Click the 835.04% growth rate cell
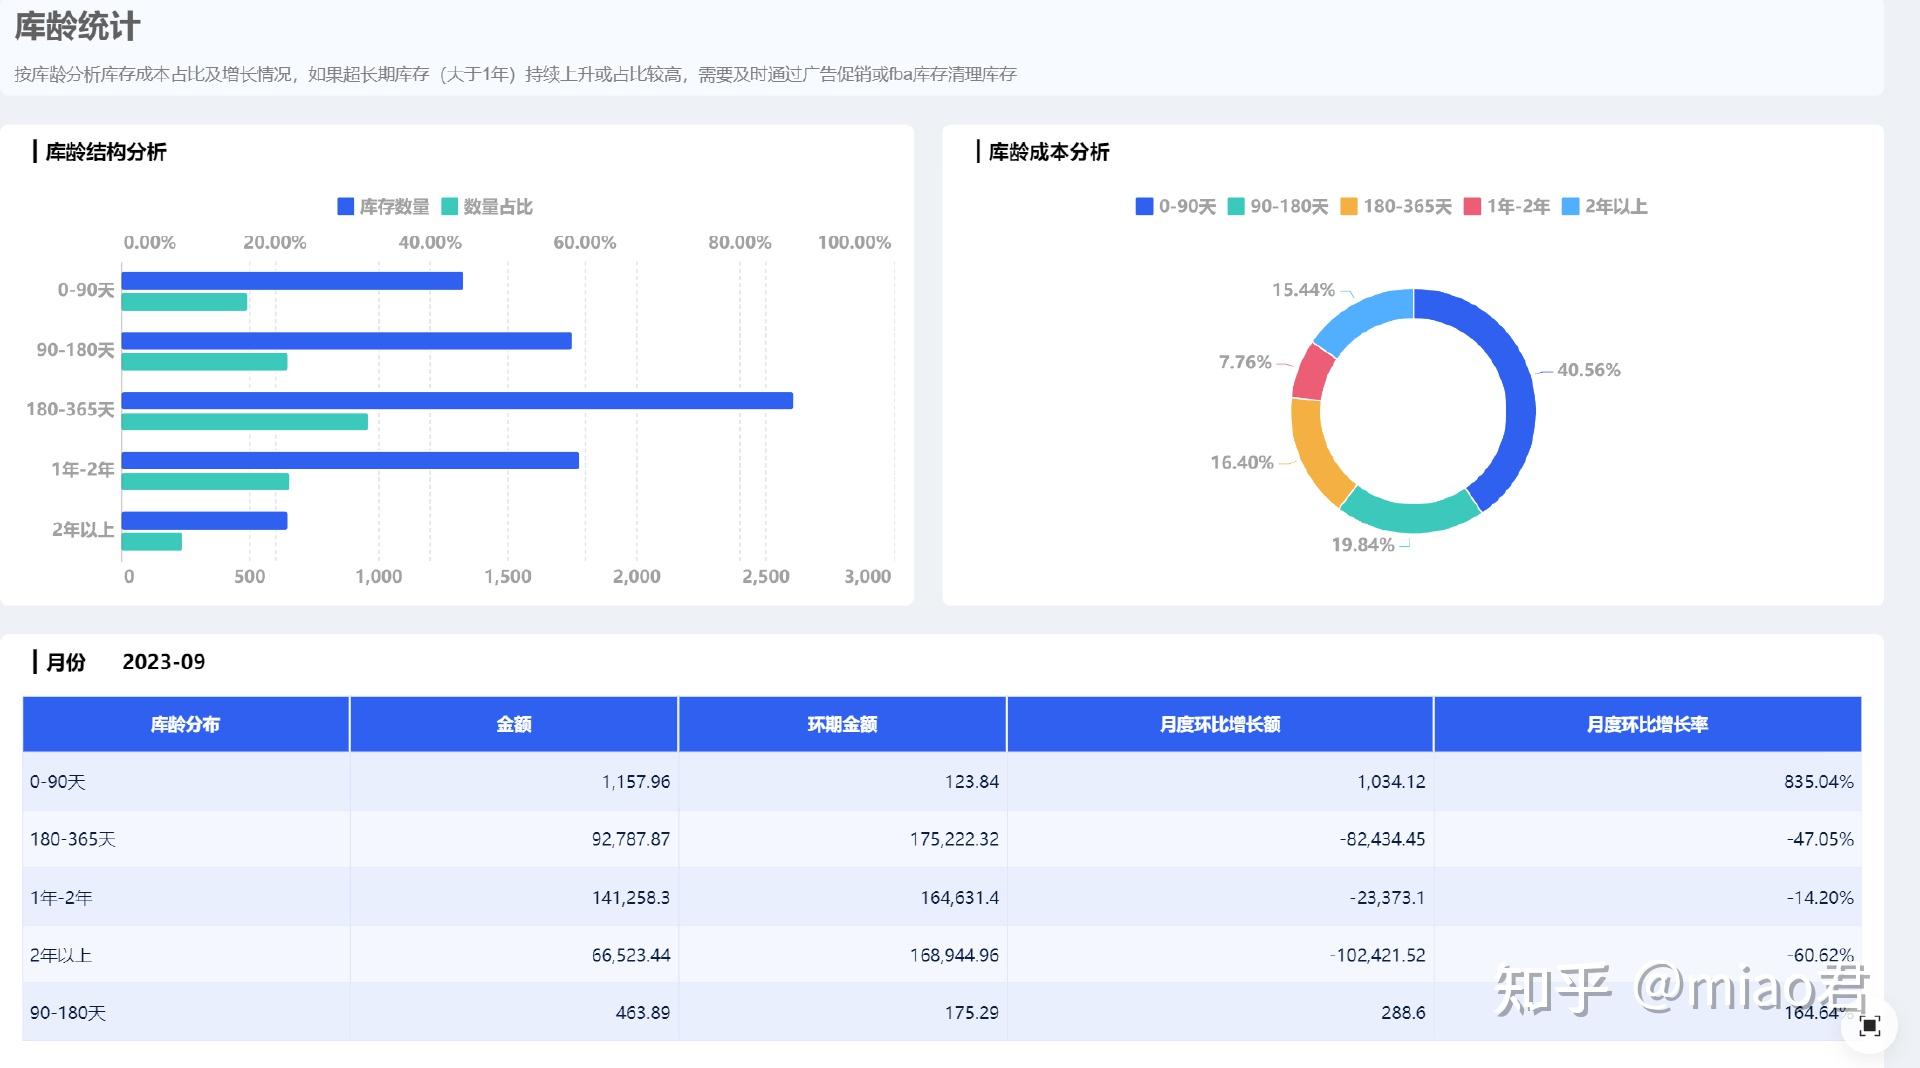 pyautogui.click(x=1817, y=782)
